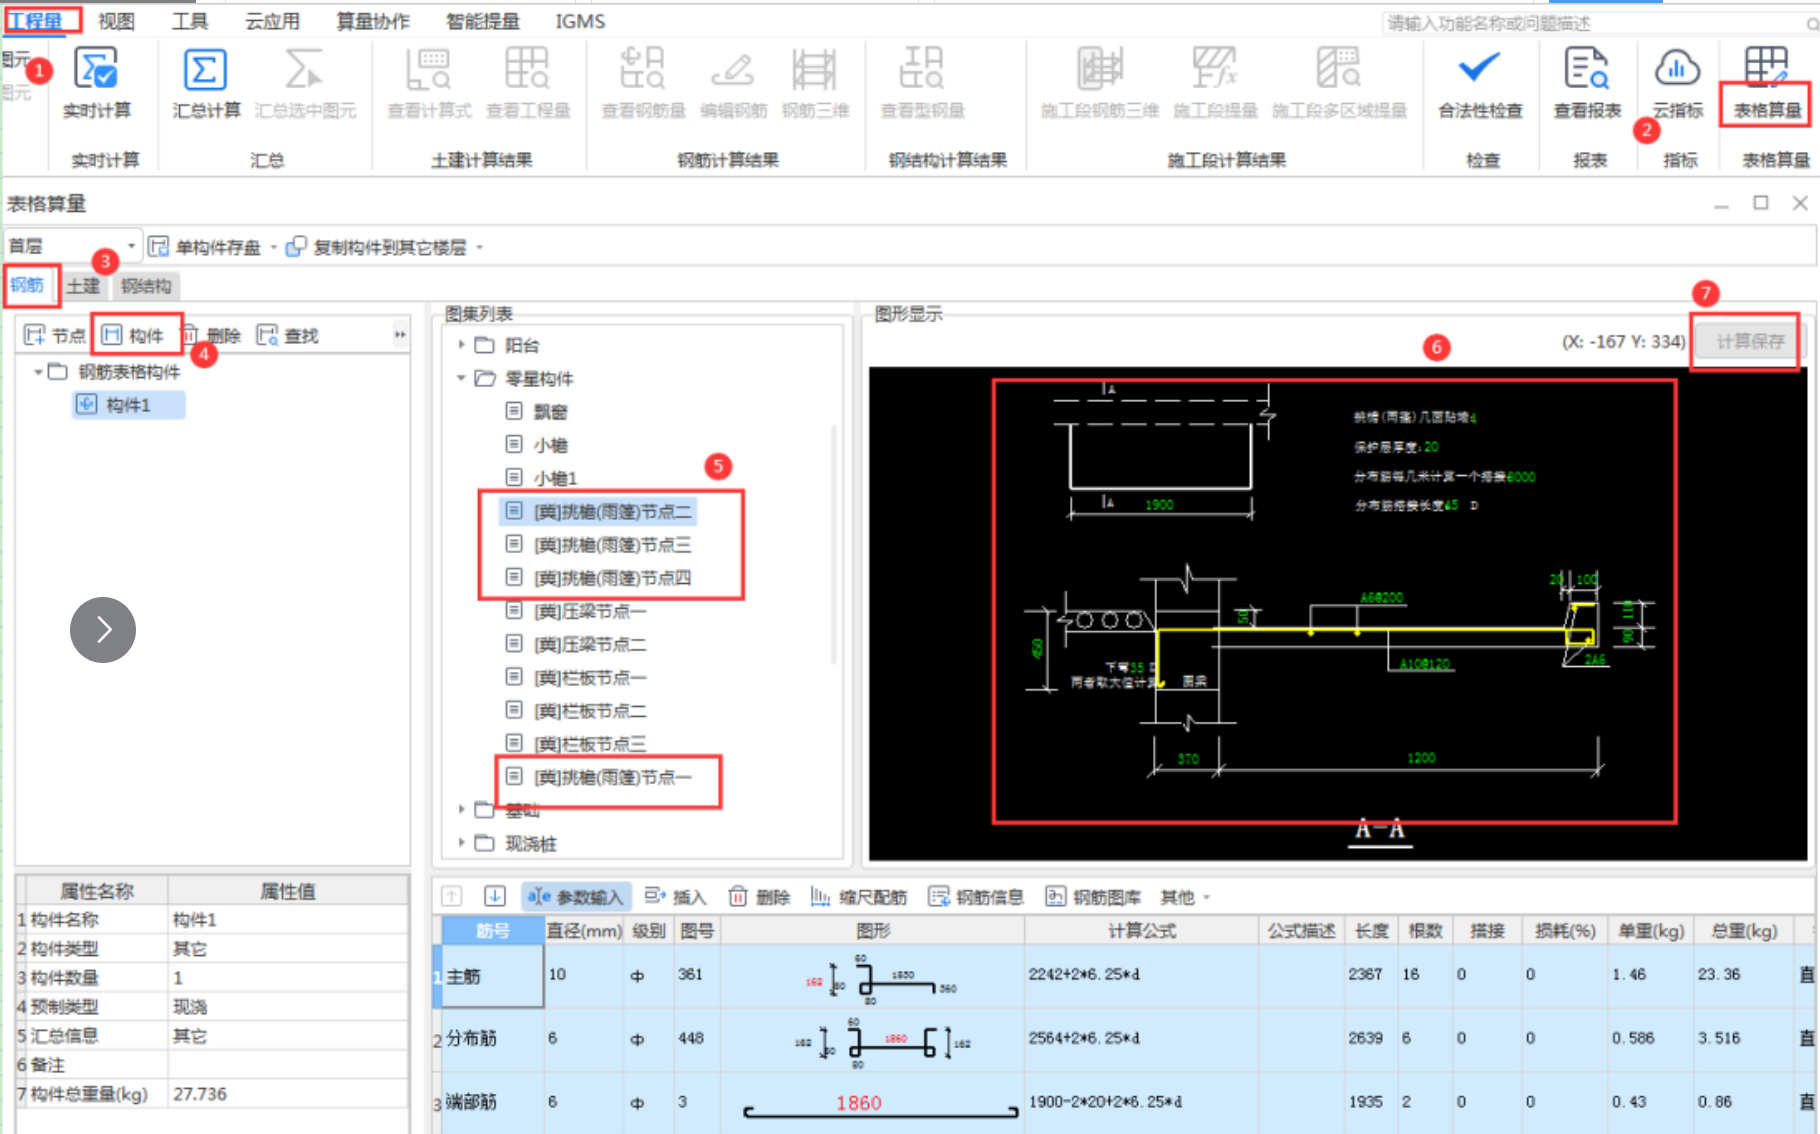The height and width of the screenshot is (1134, 1820).
Task: Click the 节点 add button
Action: 55,335
